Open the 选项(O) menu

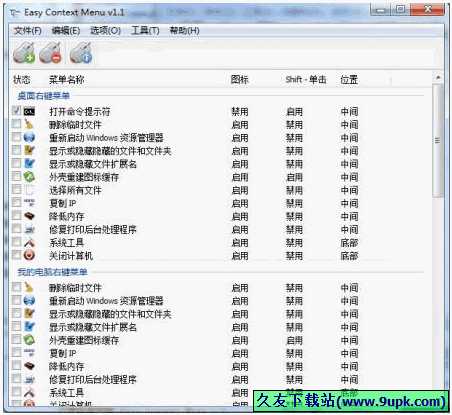105,31
